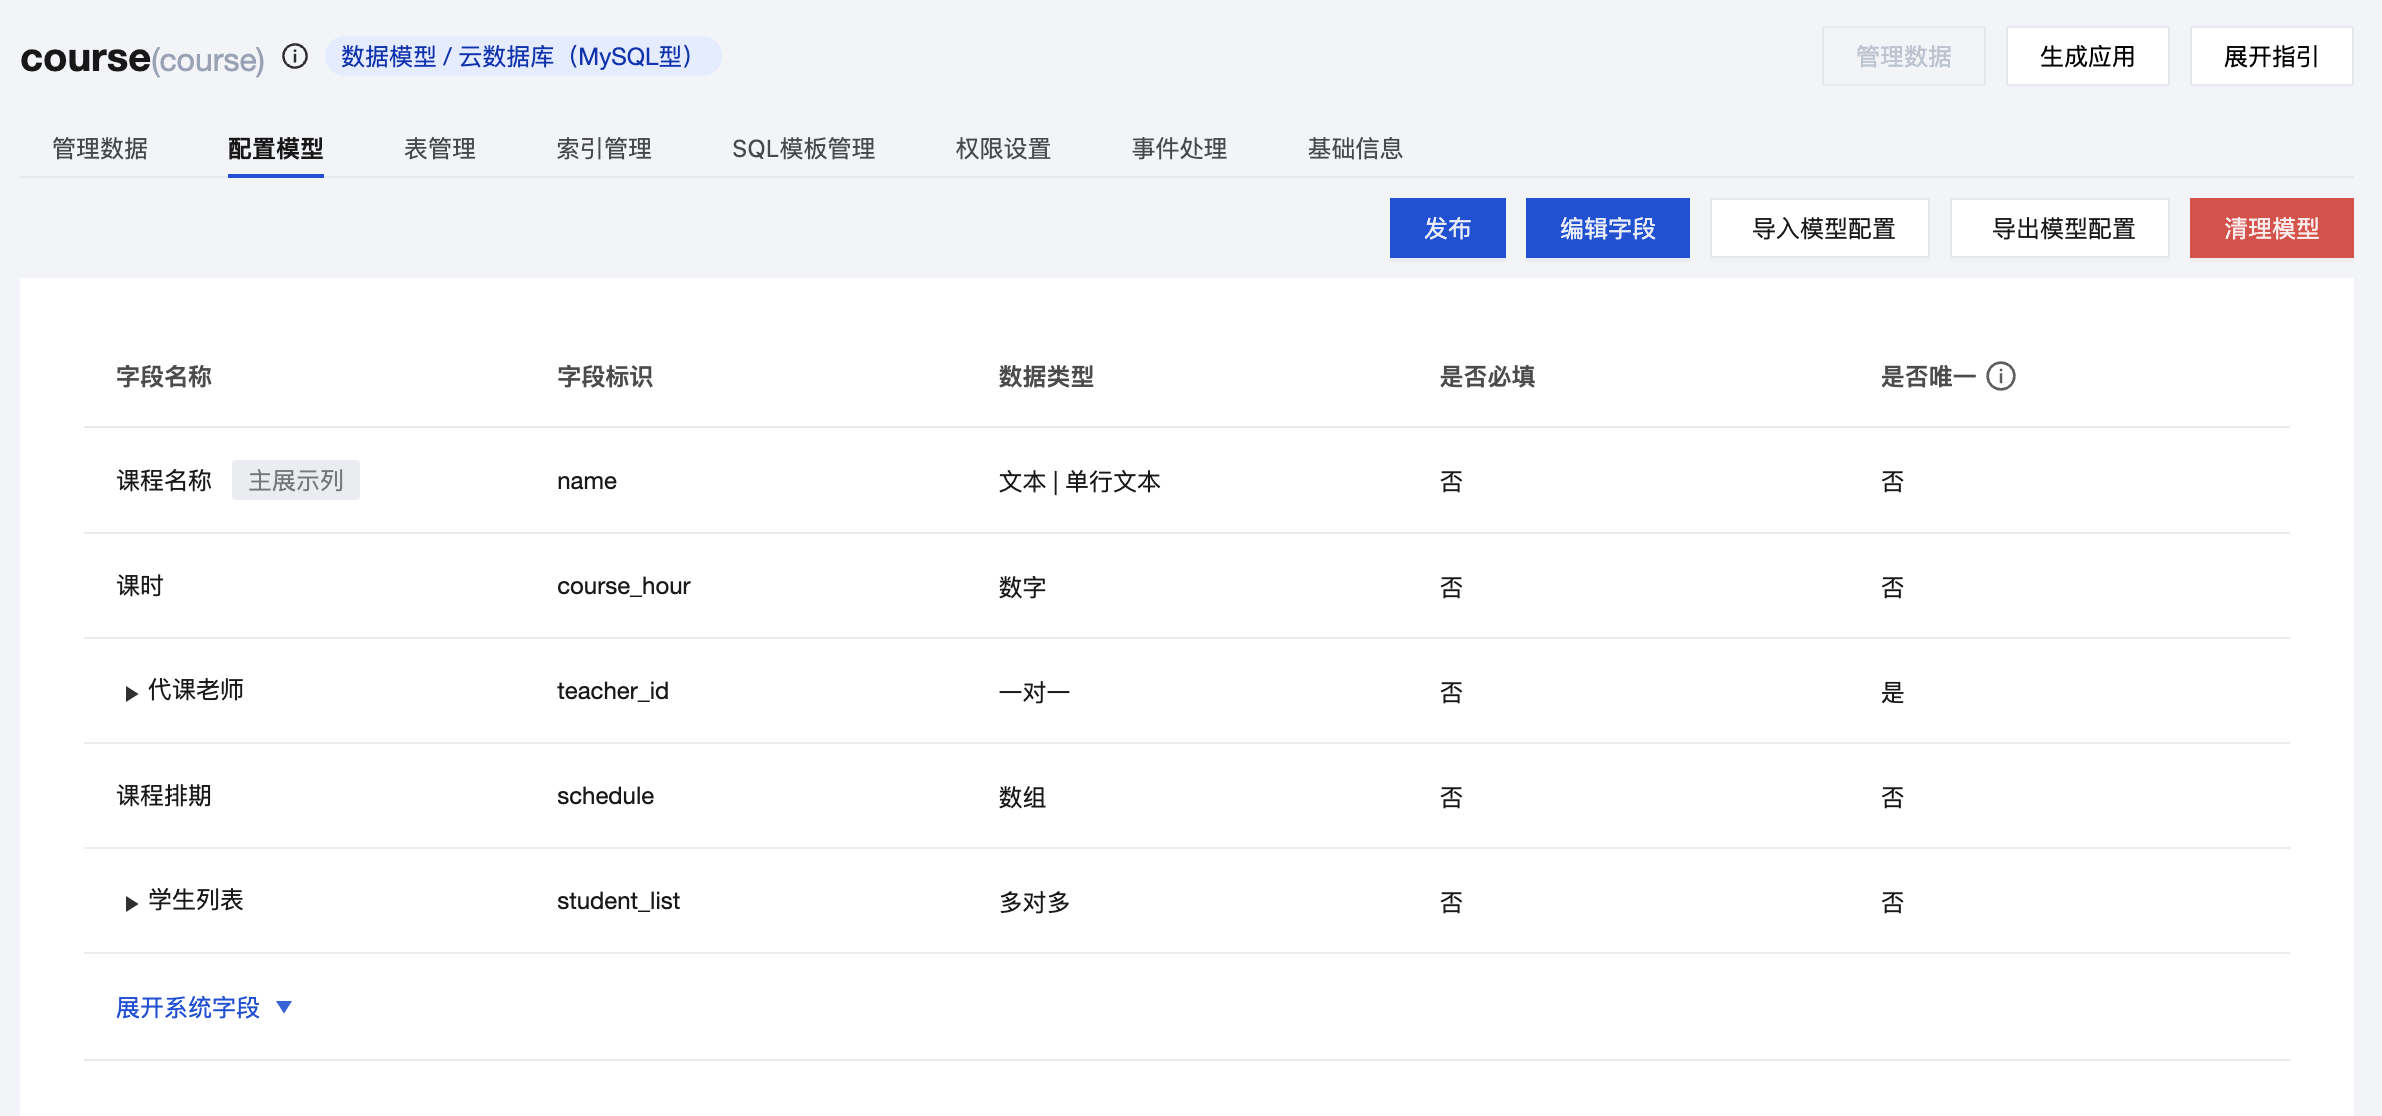Click the disabled 管理数据 button at top
This screenshot has height=1116, width=2382.
(x=1904, y=56)
